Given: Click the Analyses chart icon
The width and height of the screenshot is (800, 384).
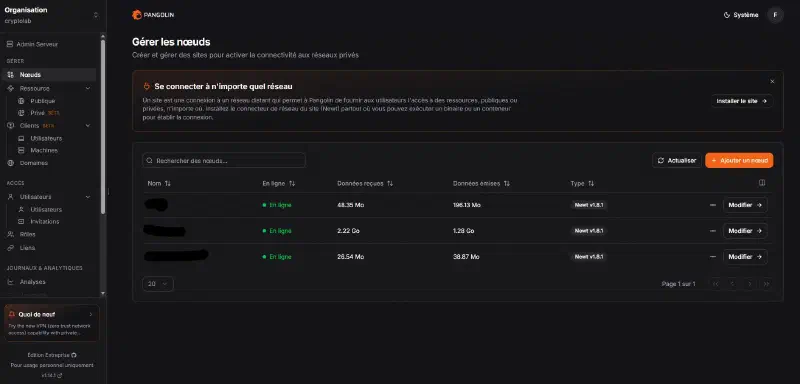Looking at the screenshot, I should pyautogui.click(x=11, y=281).
